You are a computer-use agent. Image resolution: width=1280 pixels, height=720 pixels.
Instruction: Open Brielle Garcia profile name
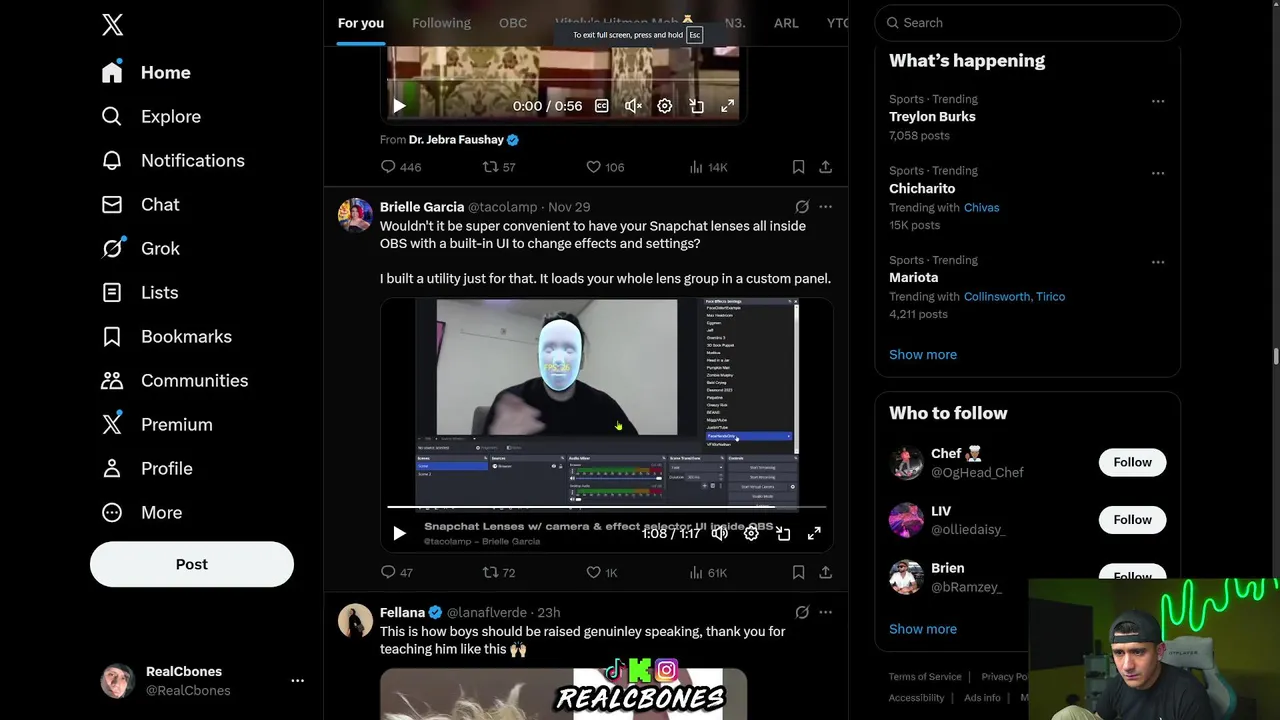tap(422, 207)
